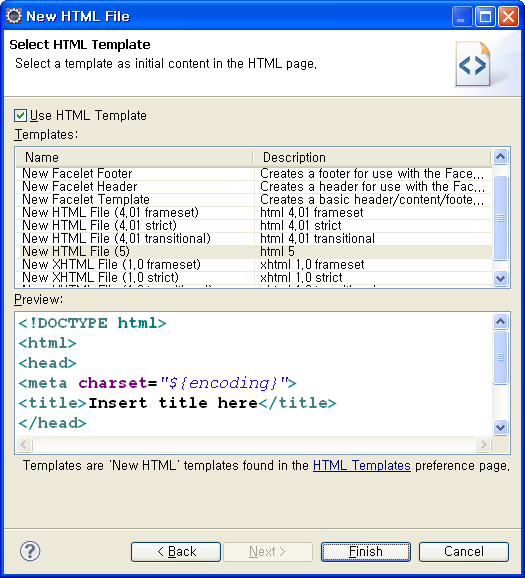Uncheck the Use HTML Template checkbox
The image size is (525, 578).
(x=20, y=115)
